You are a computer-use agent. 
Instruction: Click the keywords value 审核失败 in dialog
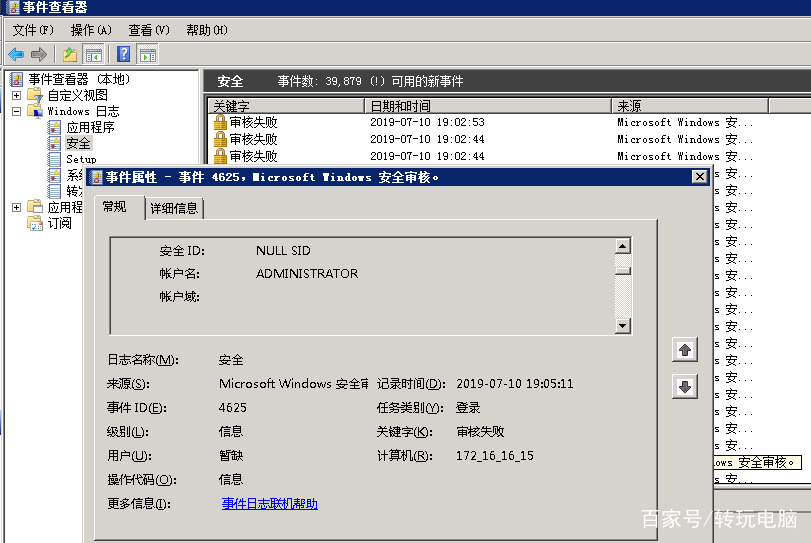tap(480, 432)
